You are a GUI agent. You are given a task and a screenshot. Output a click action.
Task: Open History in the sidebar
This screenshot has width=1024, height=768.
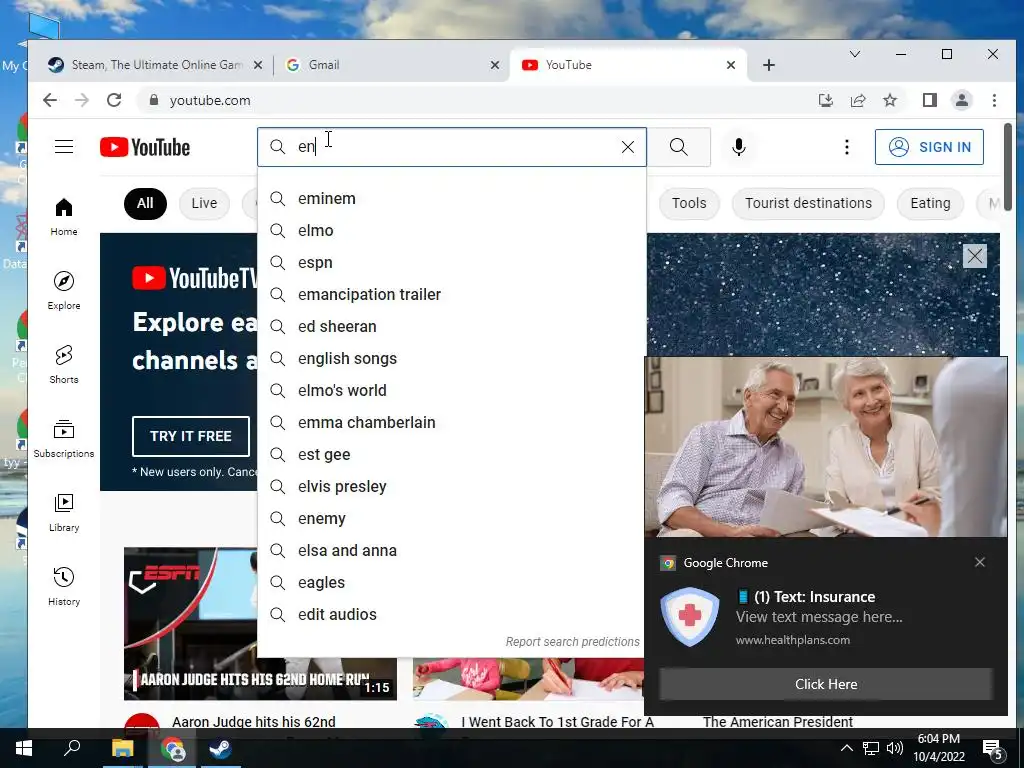[x=64, y=586]
